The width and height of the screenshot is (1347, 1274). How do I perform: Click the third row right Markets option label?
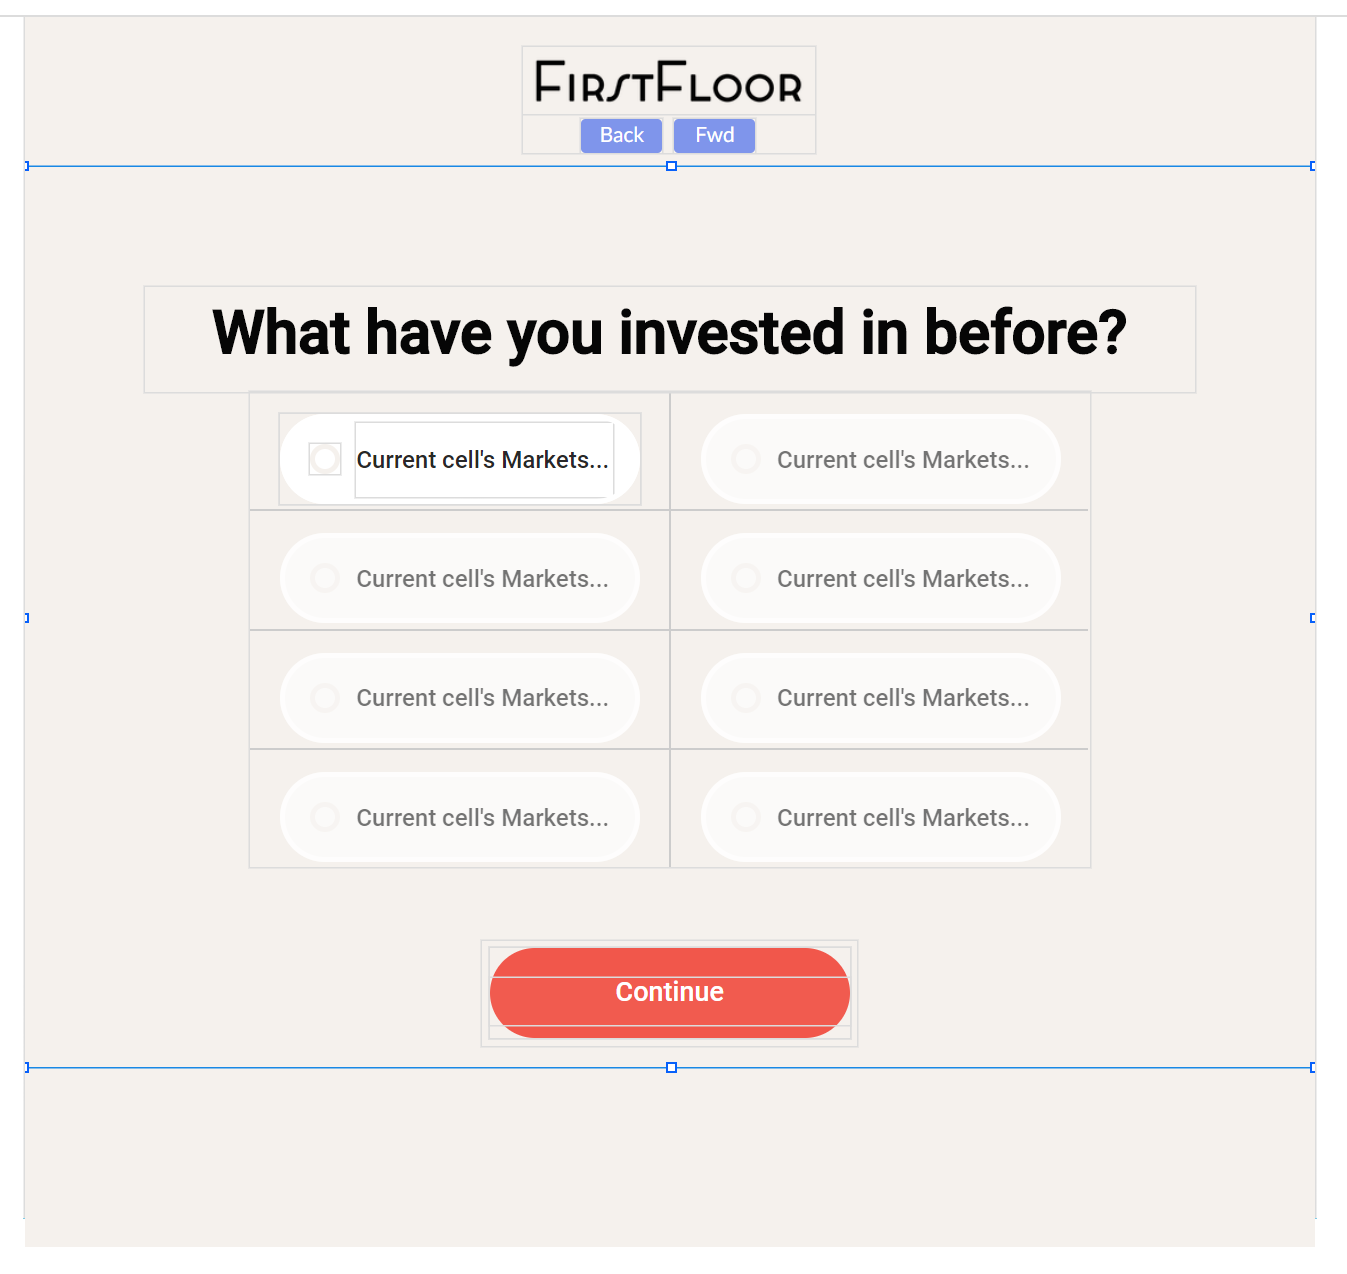coord(903,698)
